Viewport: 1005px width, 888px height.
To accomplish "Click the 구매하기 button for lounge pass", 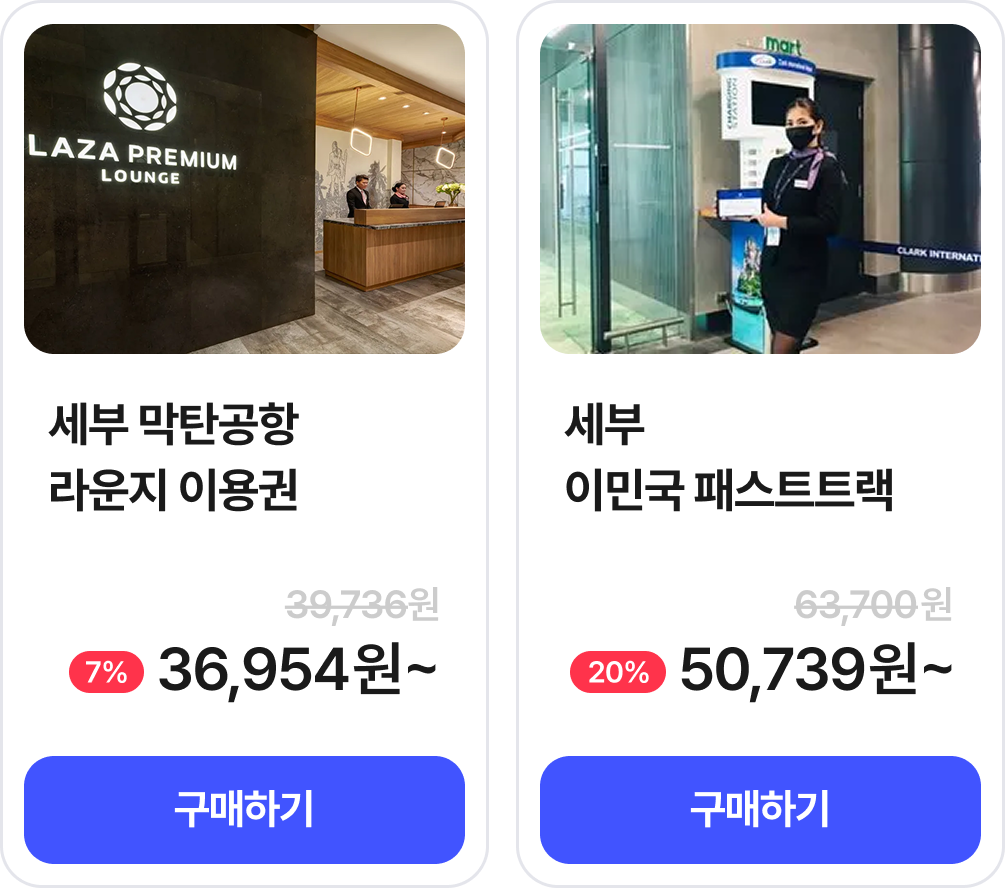I will click(244, 809).
